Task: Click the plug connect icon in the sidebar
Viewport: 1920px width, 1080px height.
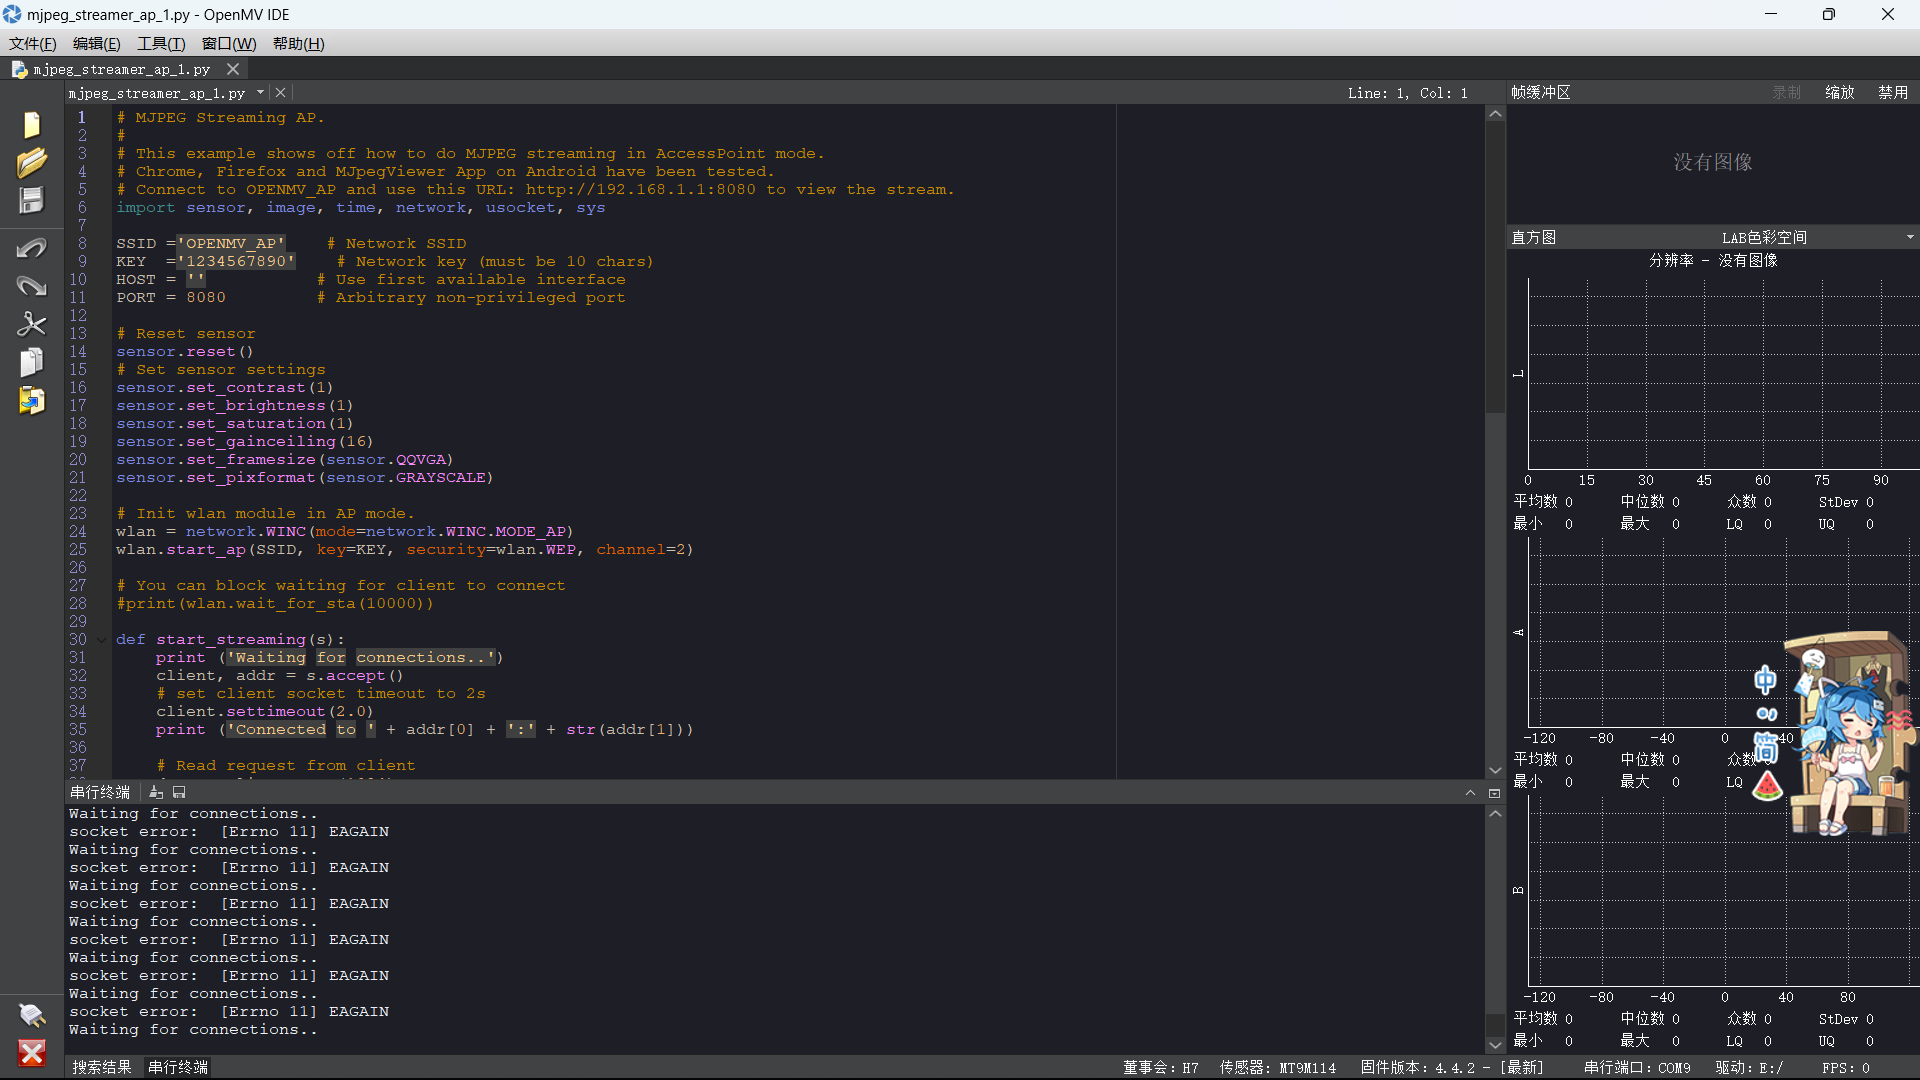Action: (32, 1015)
